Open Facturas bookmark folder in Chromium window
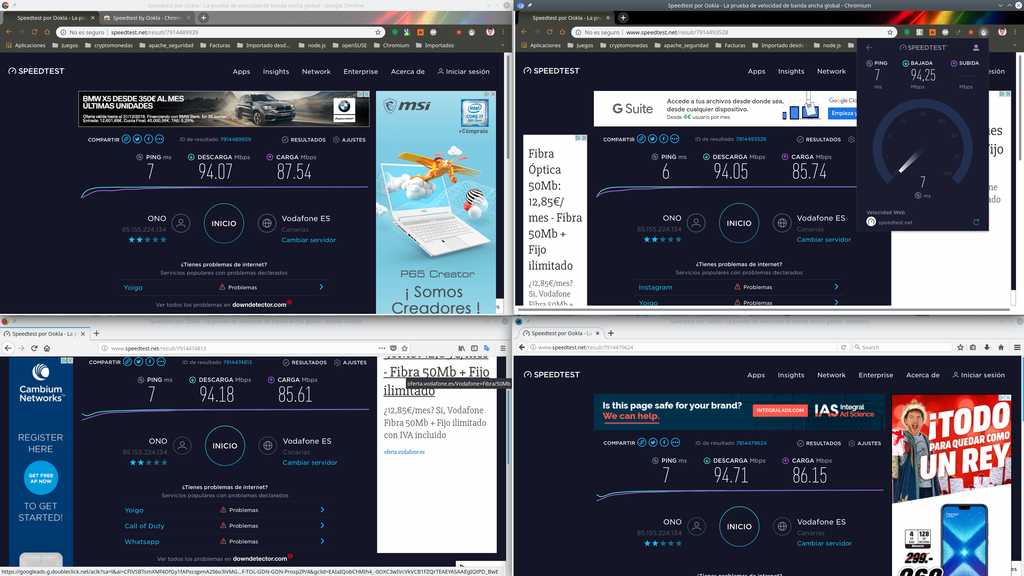This screenshot has height=576, width=1024. [730, 46]
